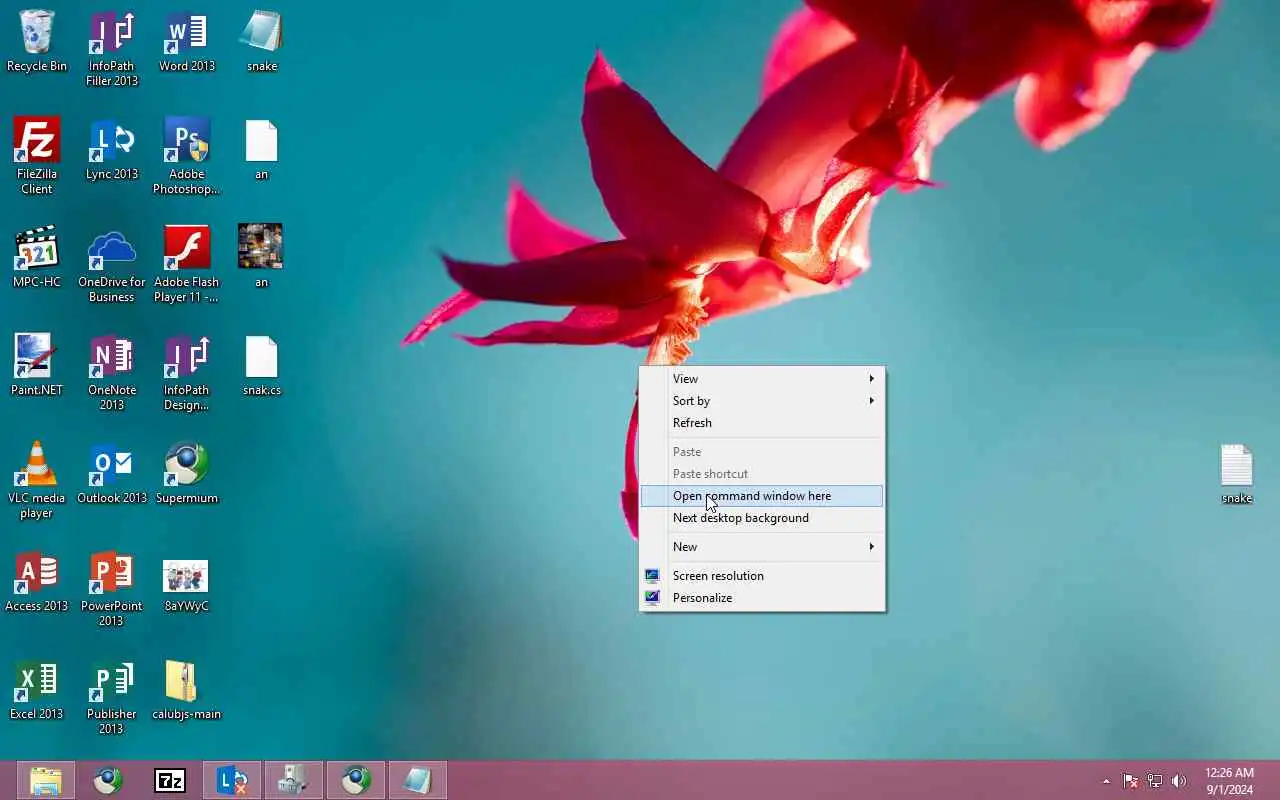Select the snake notepad icon beside Word 2013
Screen dimensions: 1280x800
[x=262, y=41]
